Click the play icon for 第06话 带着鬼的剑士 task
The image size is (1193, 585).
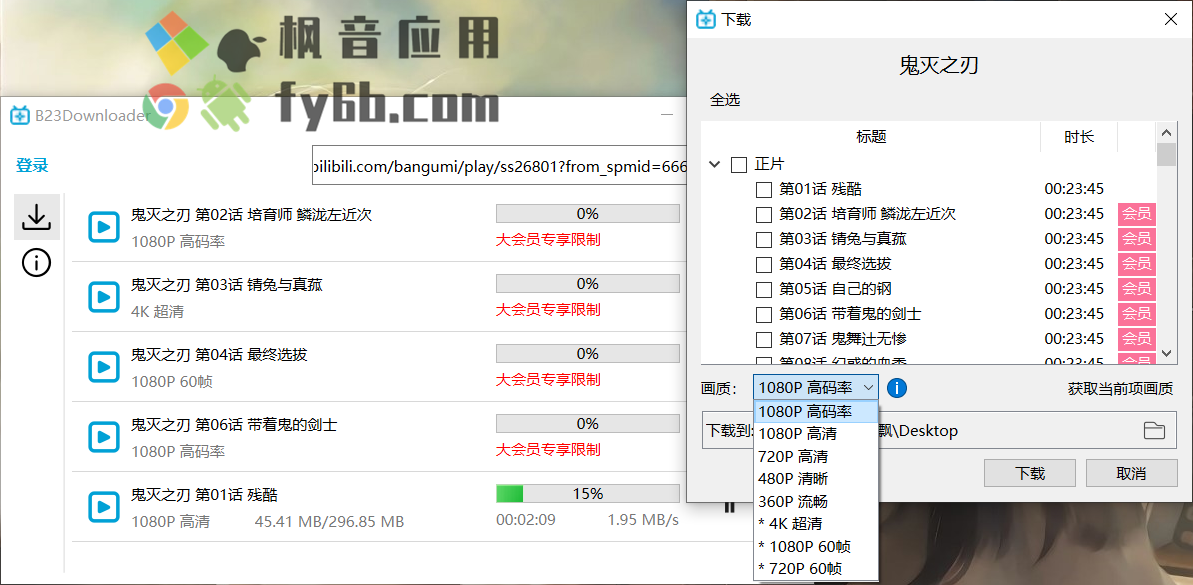point(103,437)
